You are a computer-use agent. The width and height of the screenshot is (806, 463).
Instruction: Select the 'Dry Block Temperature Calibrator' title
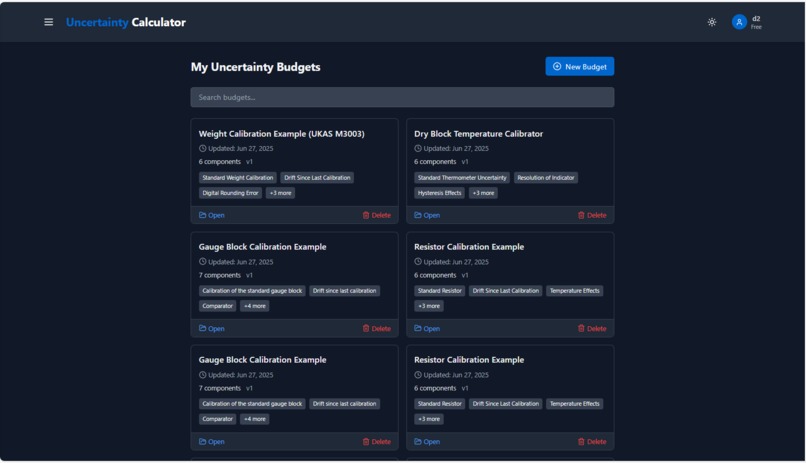pyautogui.click(x=479, y=134)
